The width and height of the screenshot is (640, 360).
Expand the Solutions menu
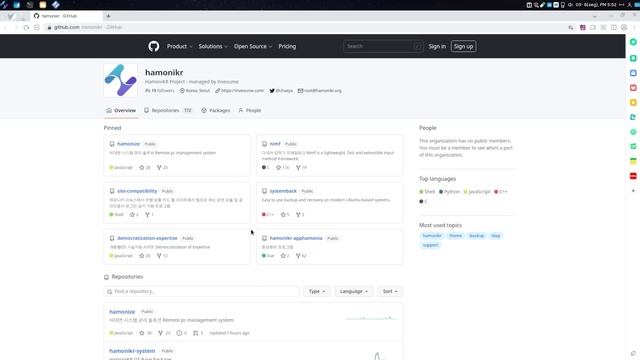(x=213, y=47)
